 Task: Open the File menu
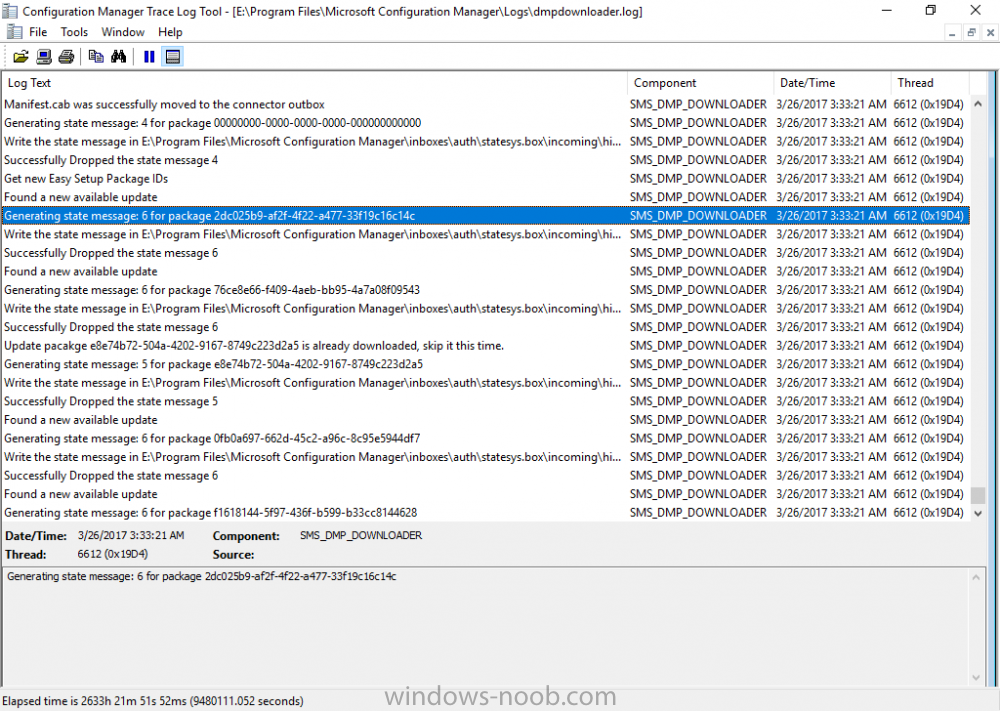pyautogui.click(x=38, y=32)
